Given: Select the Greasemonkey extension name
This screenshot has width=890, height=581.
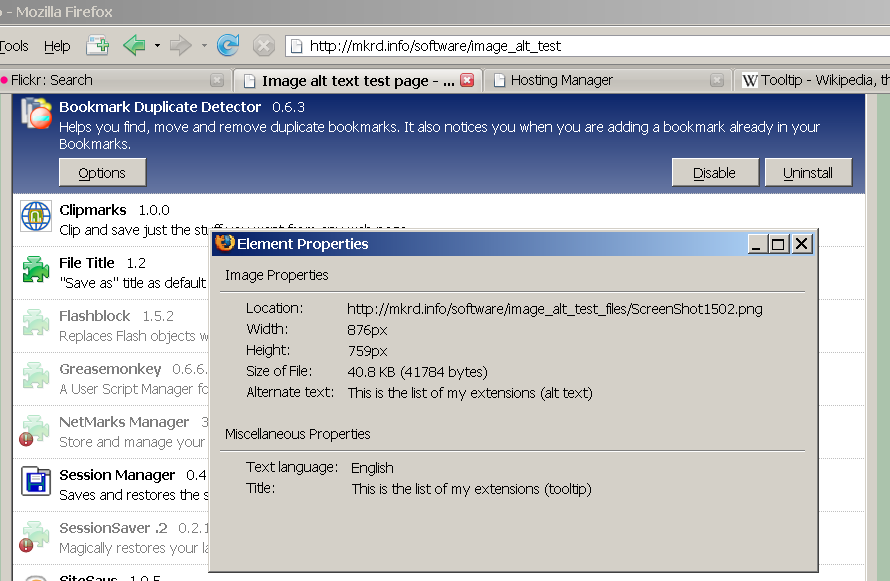Looking at the screenshot, I should coord(110,369).
